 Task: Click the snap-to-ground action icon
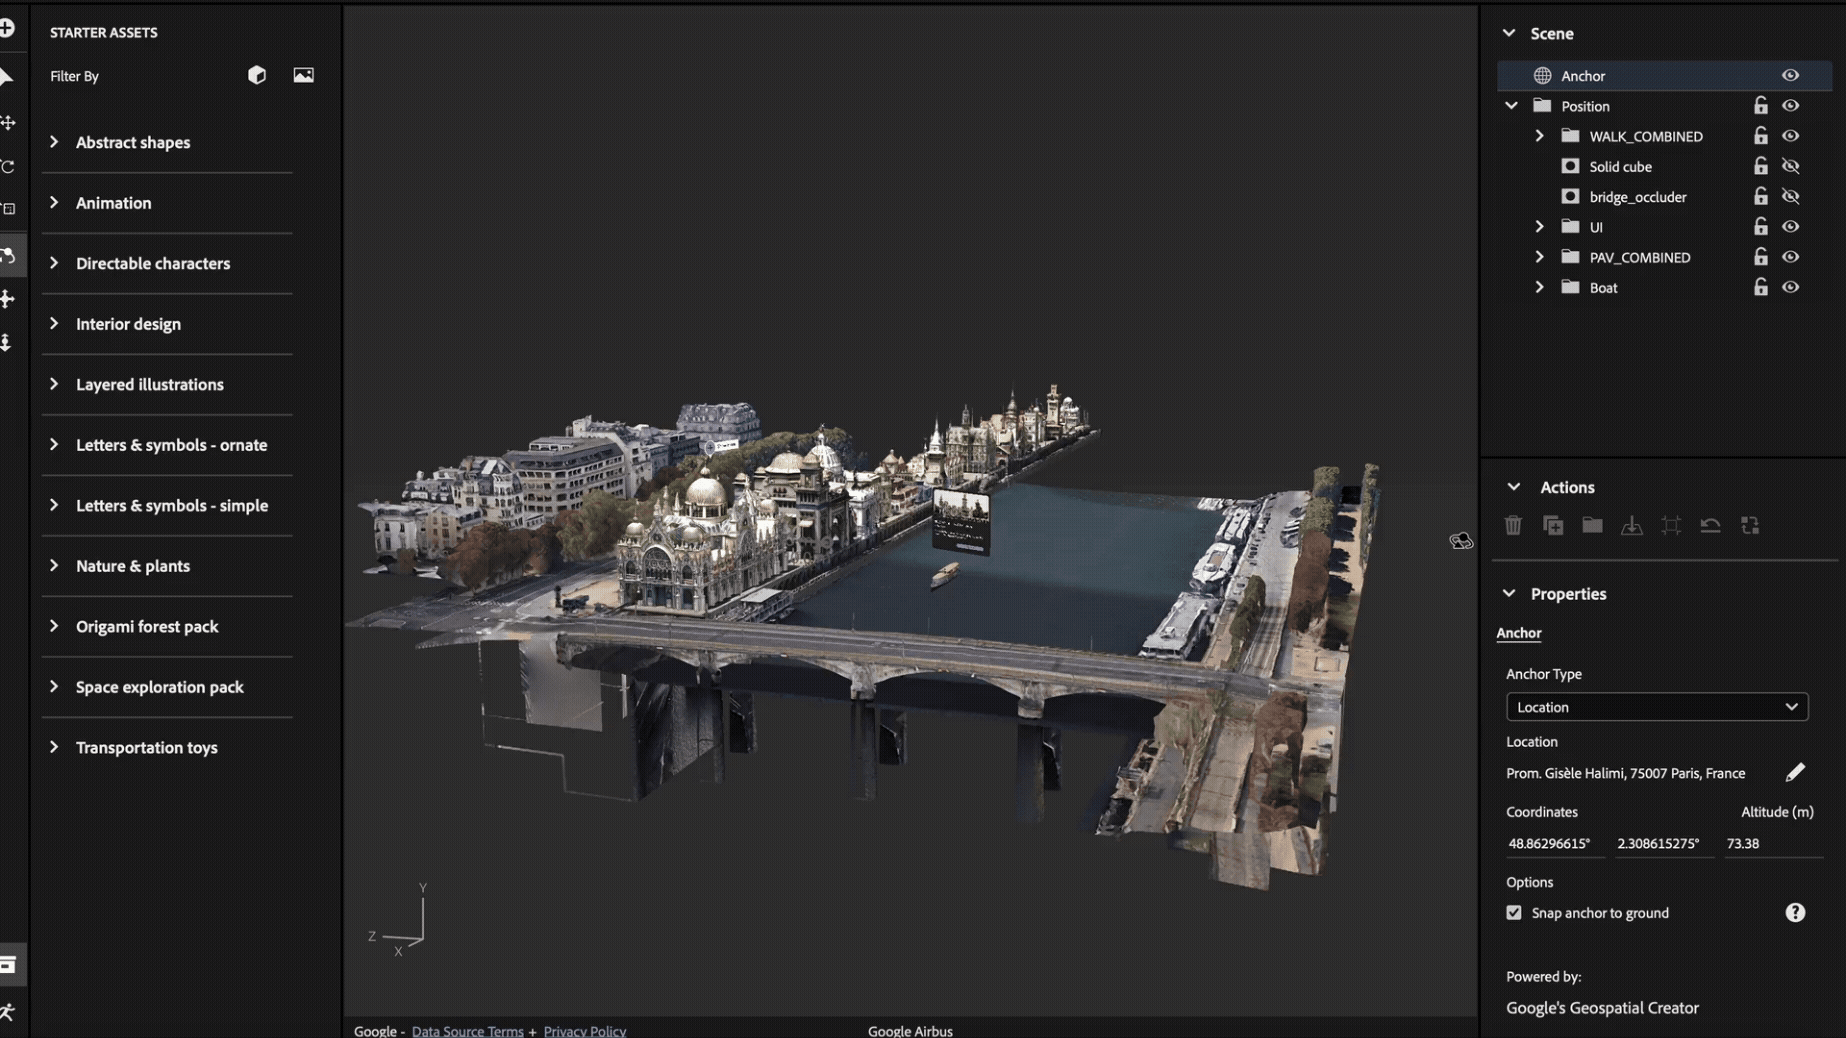(1631, 525)
